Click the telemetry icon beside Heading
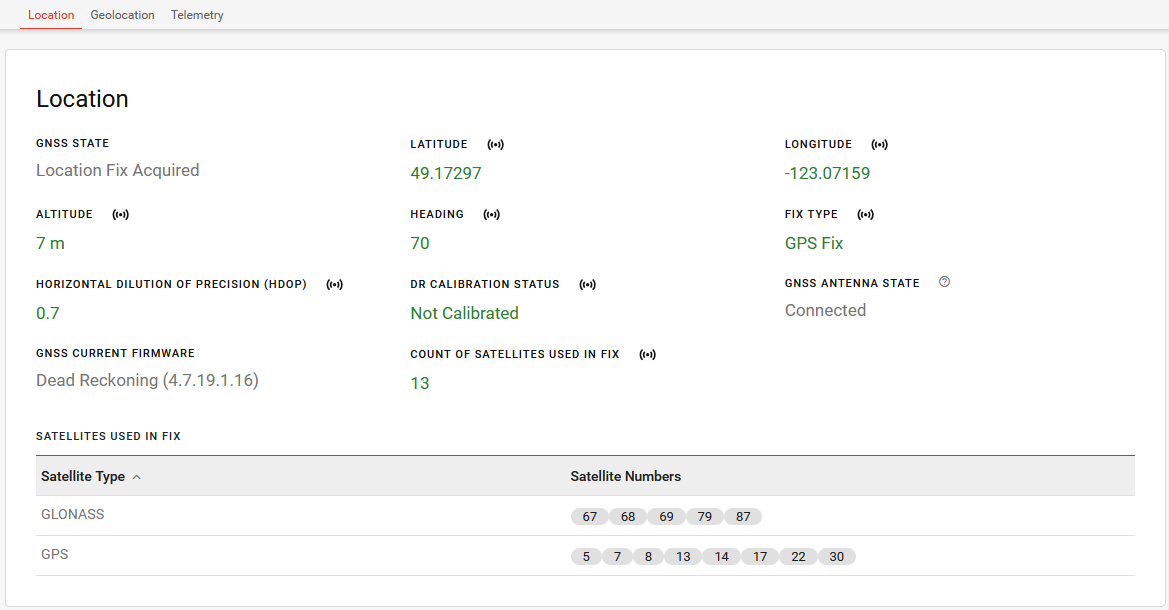1169x610 pixels. click(491, 215)
